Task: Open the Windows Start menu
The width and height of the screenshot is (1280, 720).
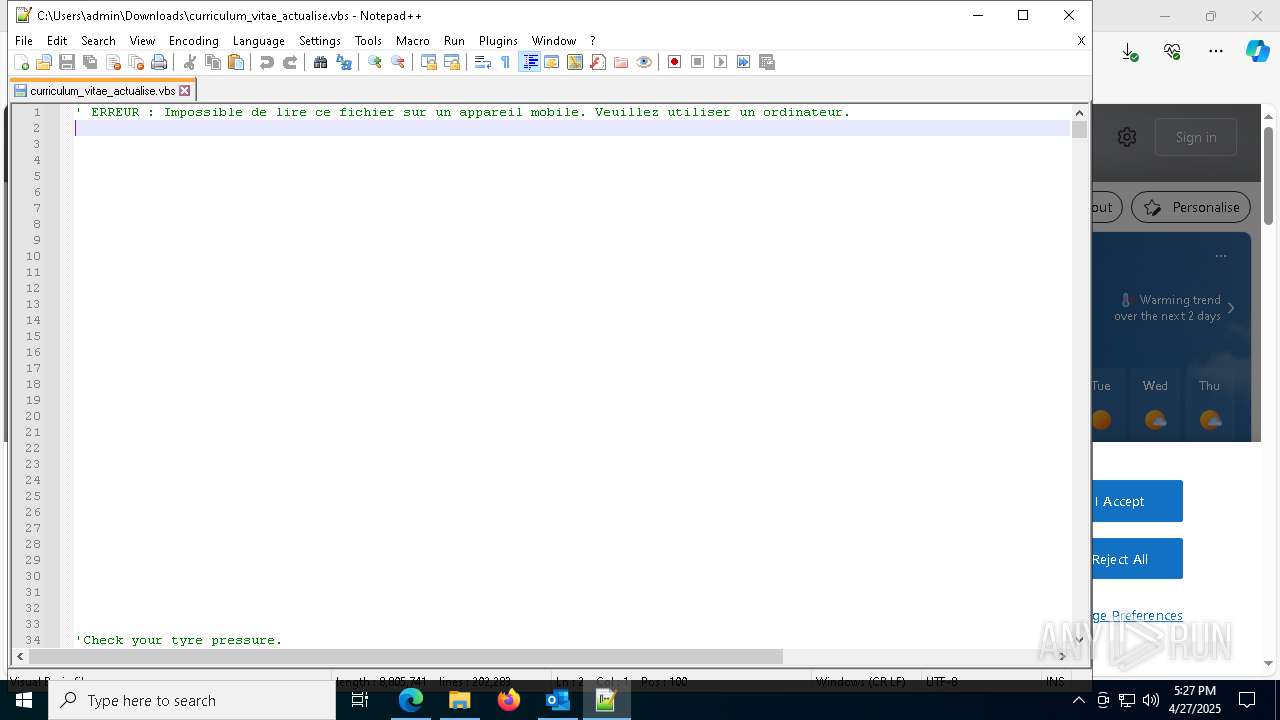Action: [24, 700]
